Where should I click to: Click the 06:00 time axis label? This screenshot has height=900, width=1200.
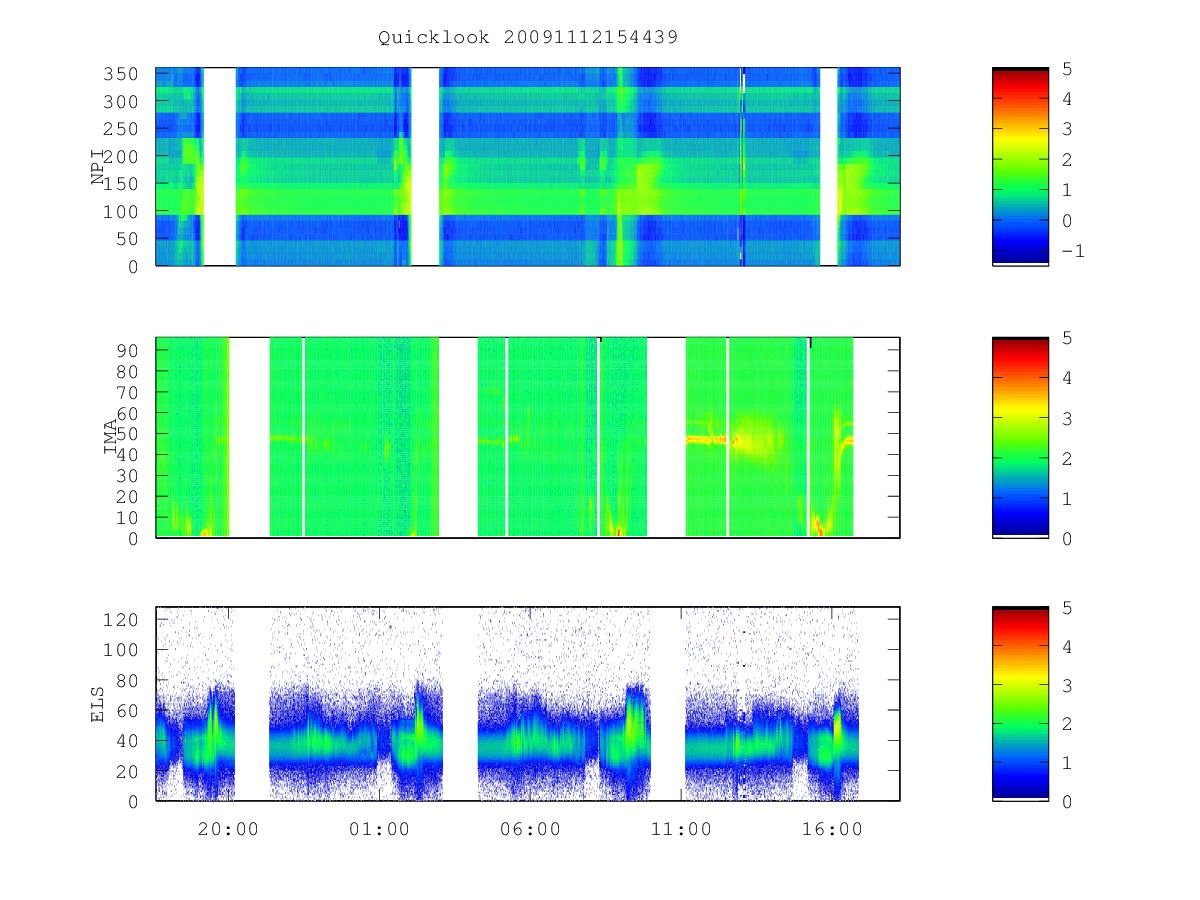pyautogui.click(x=531, y=829)
